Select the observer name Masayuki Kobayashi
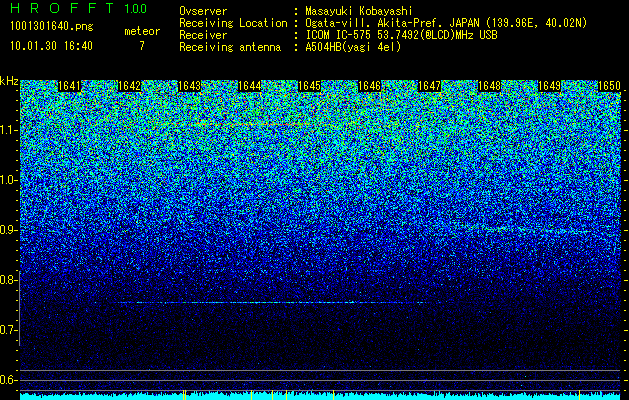This screenshot has height=400, width=629. [x=359, y=11]
